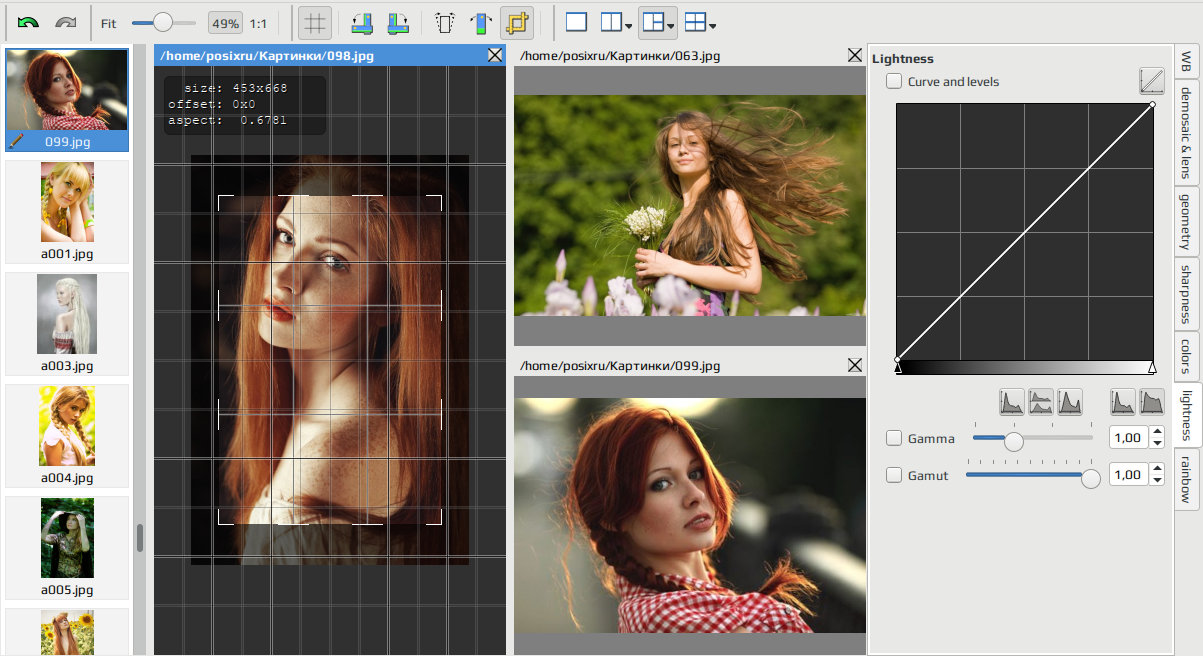
Task: Decrease Gamut with the stepper down arrow
Action: tap(1158, 481)
